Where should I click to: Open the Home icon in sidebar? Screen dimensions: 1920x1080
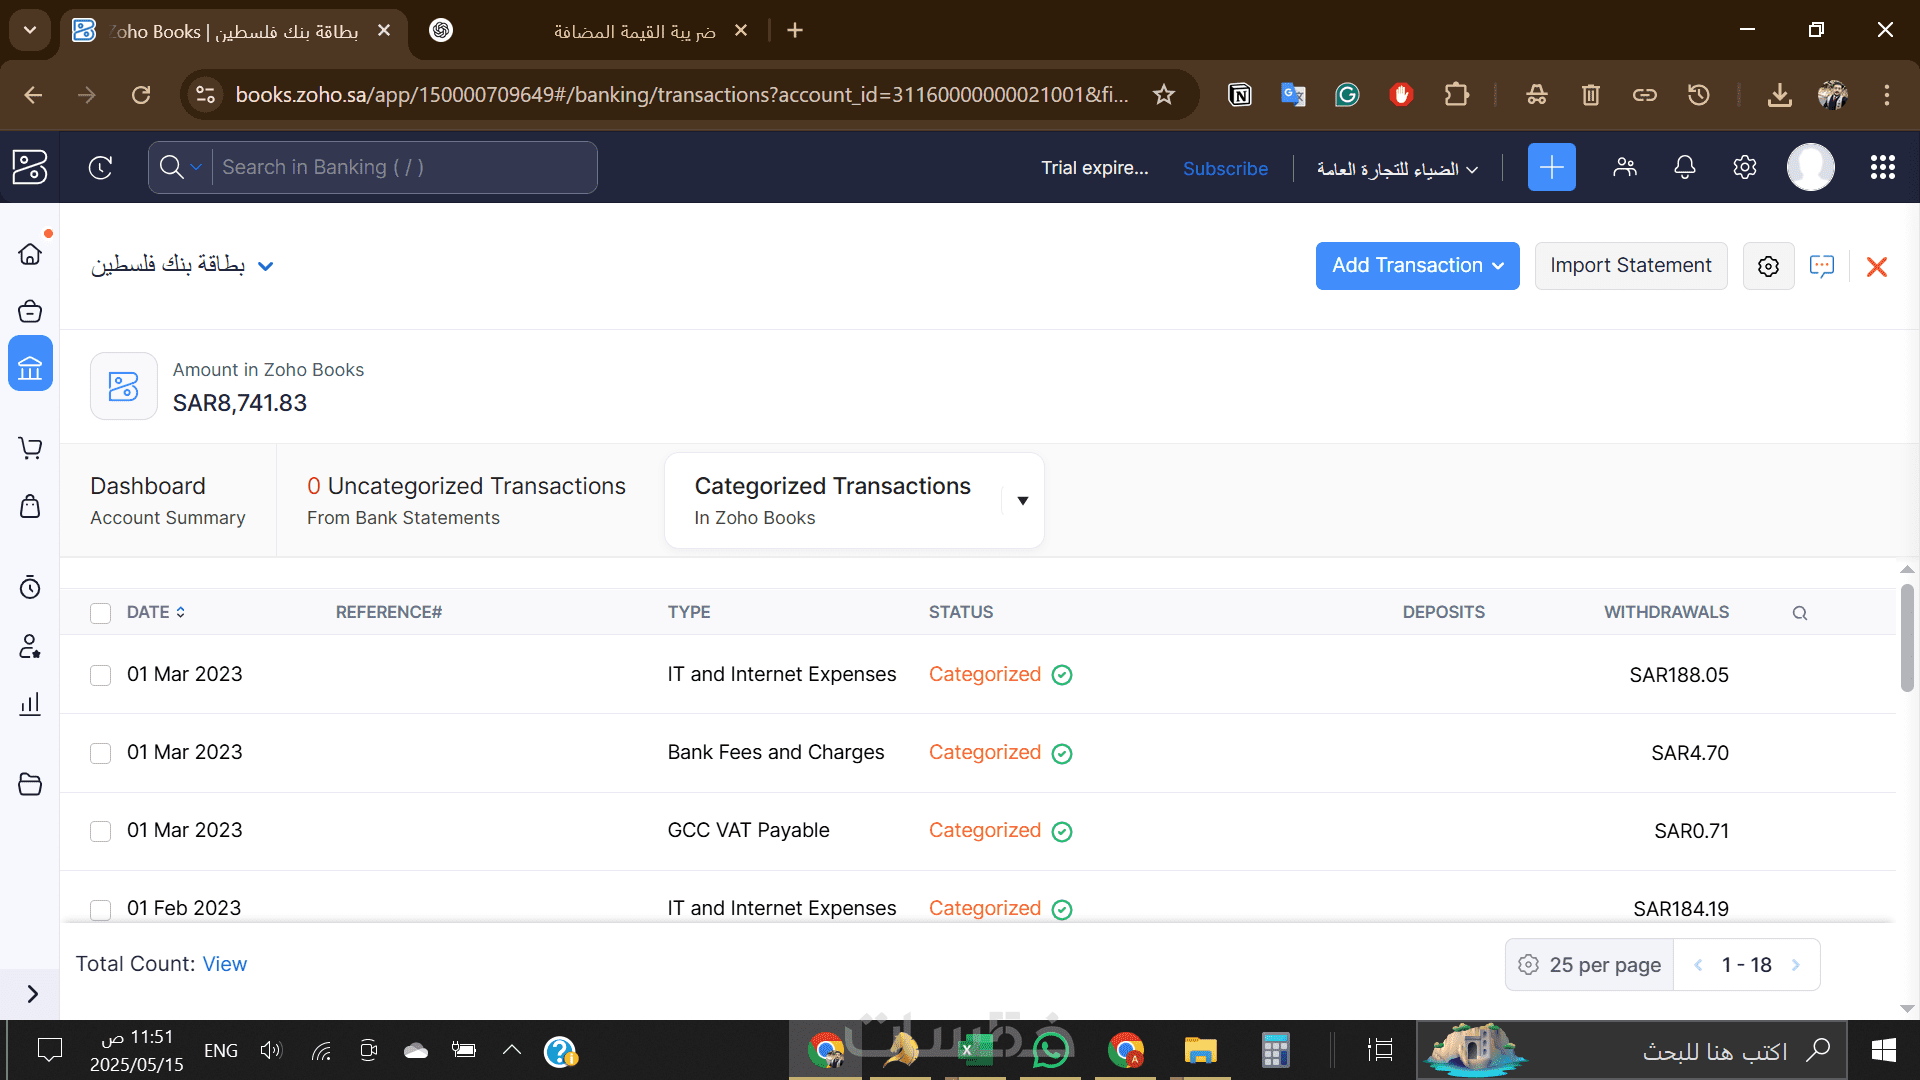point(30,254)
